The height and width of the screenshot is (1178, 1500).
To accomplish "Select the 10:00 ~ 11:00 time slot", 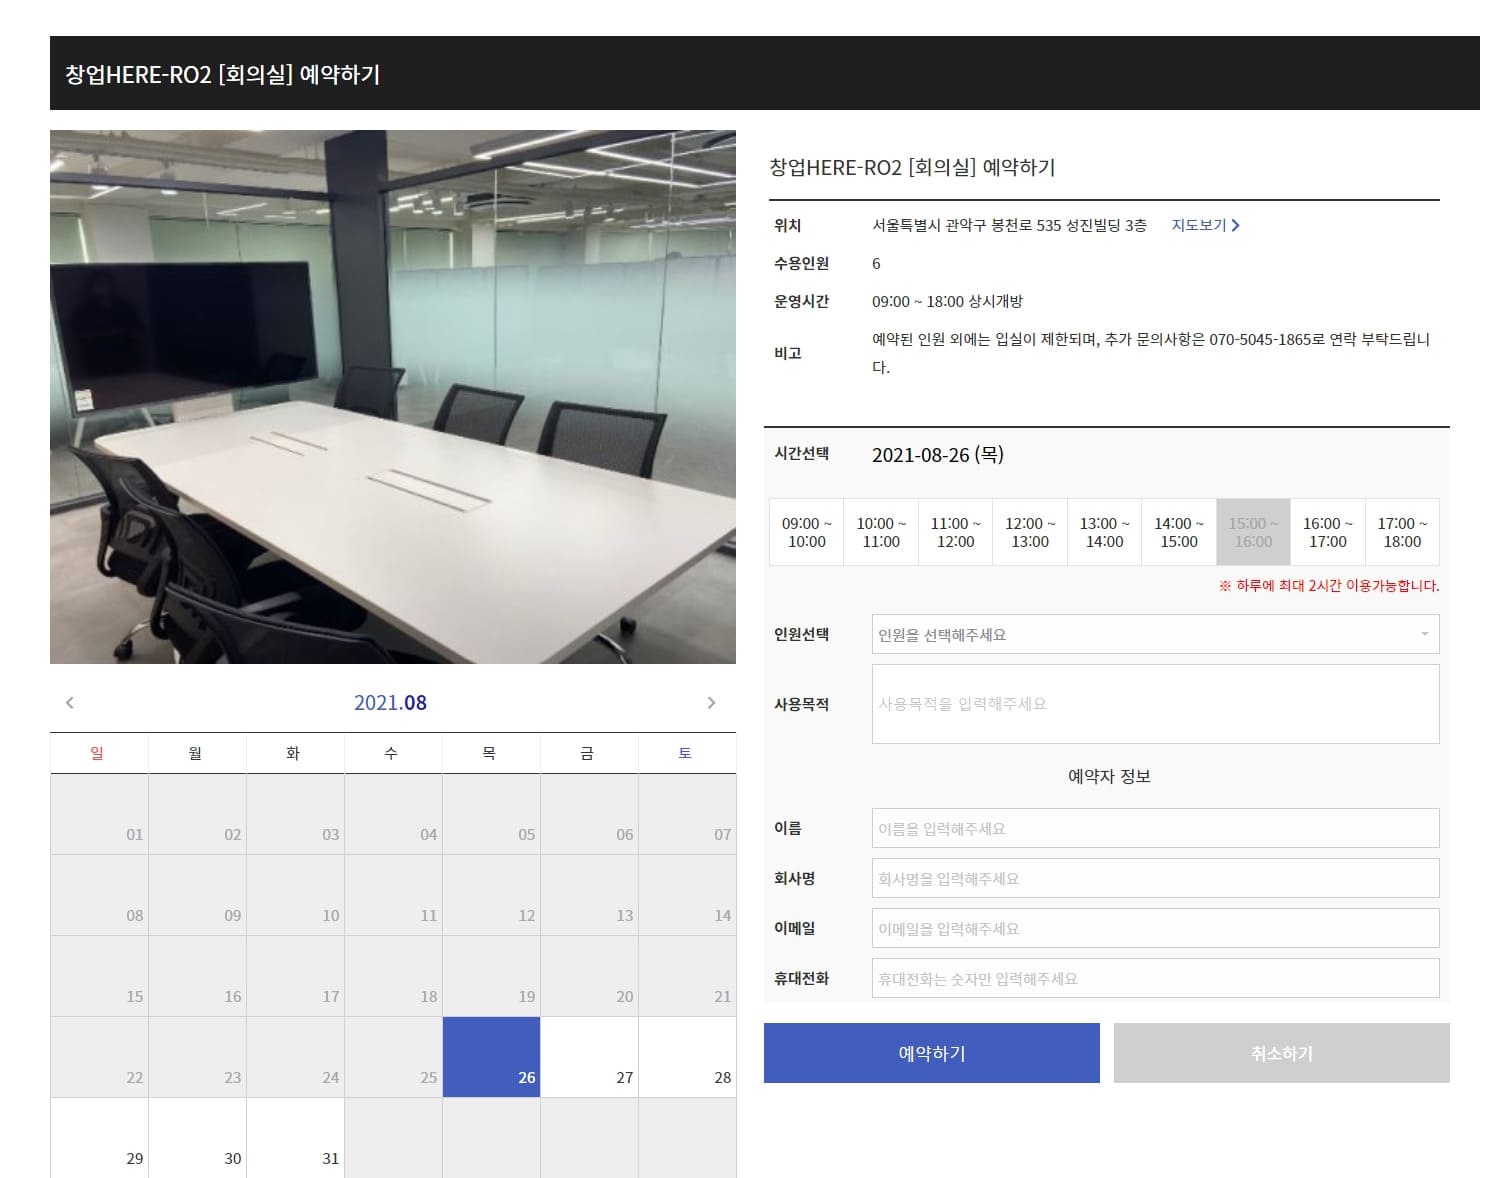I will pos(881,532).
